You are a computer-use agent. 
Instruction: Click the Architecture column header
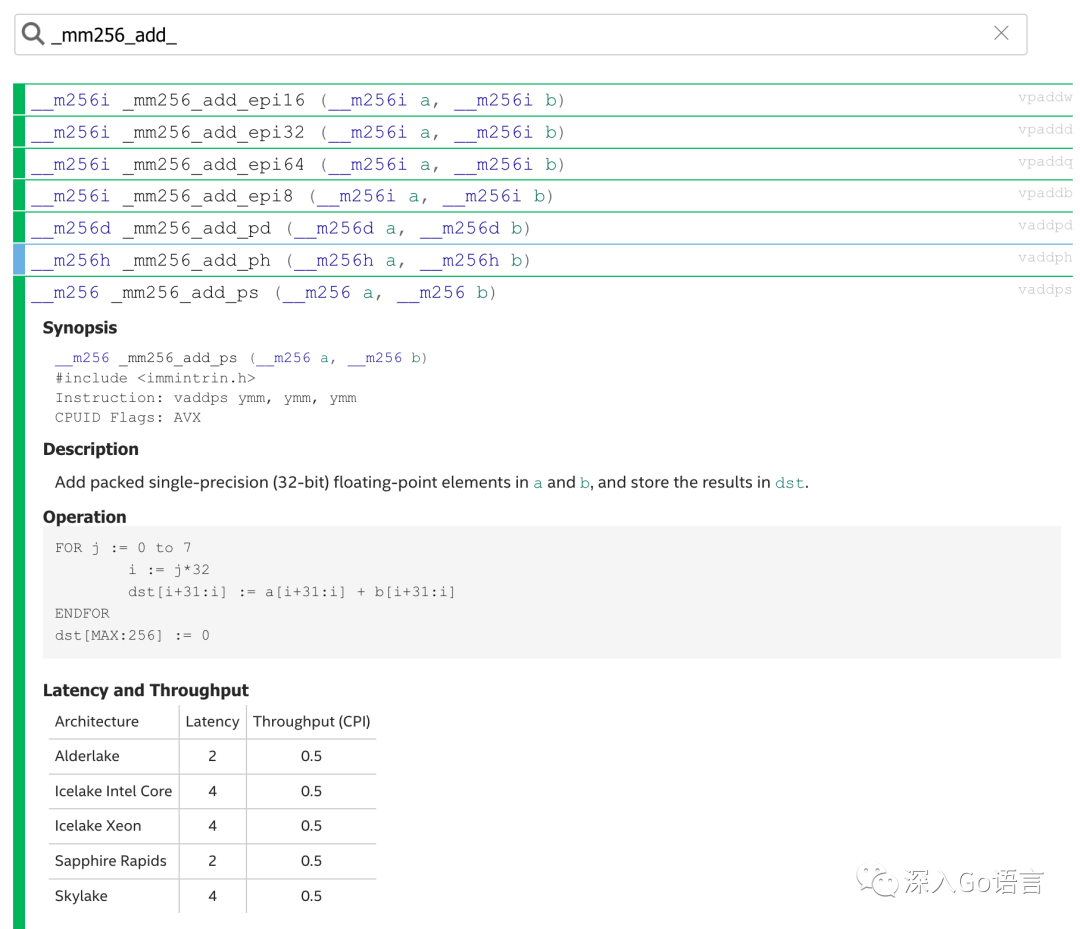coord(96,722)
